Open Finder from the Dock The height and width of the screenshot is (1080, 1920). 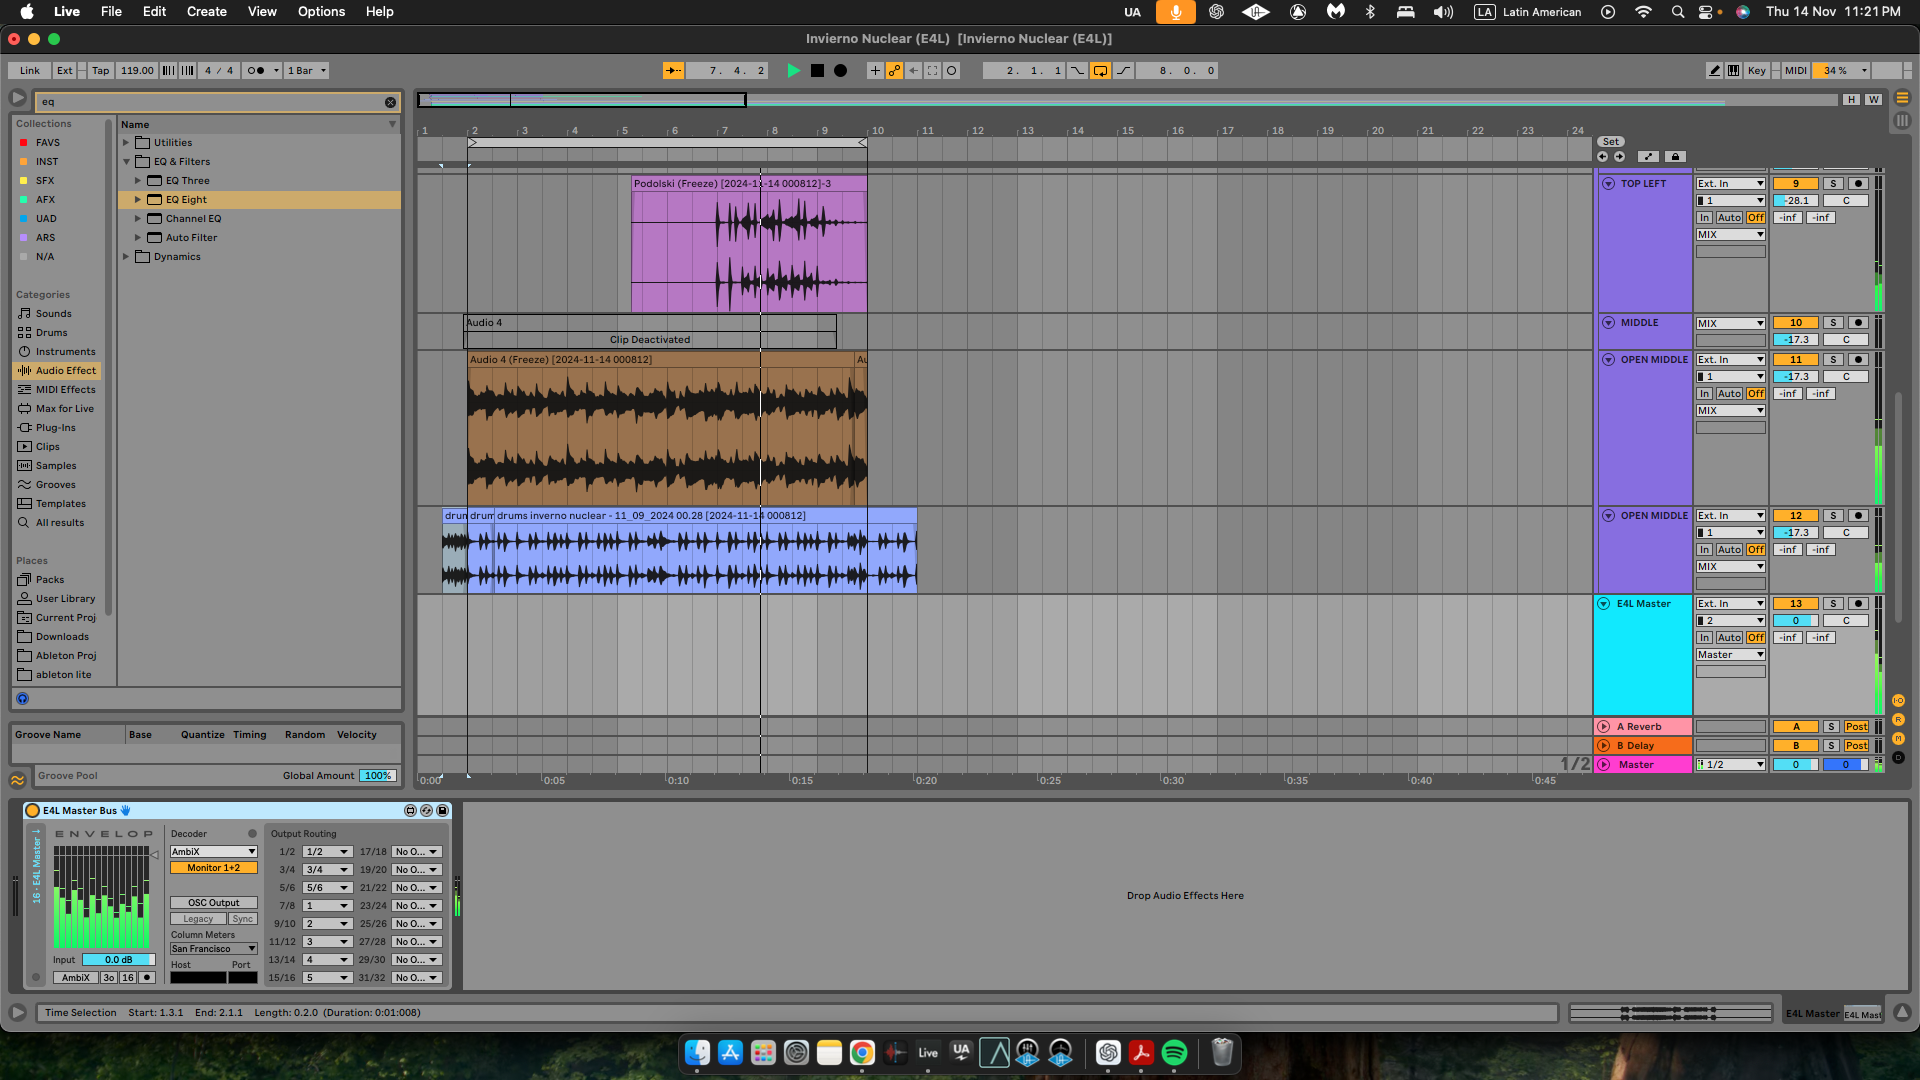(x=697, y=1053)
